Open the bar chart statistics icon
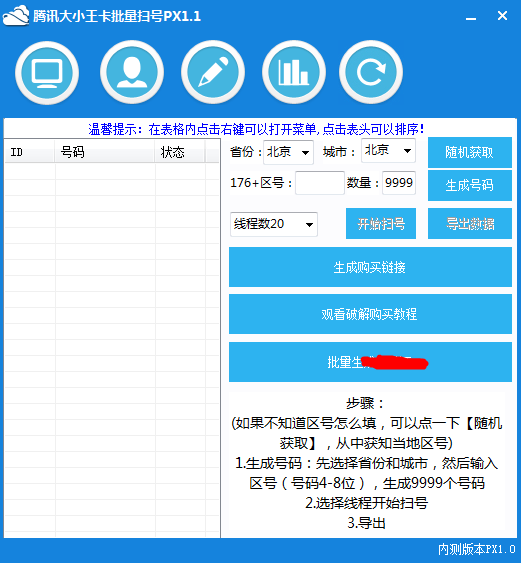Image resolution: width=521 pixels, height=563 pixels. [x=294, y=72]
